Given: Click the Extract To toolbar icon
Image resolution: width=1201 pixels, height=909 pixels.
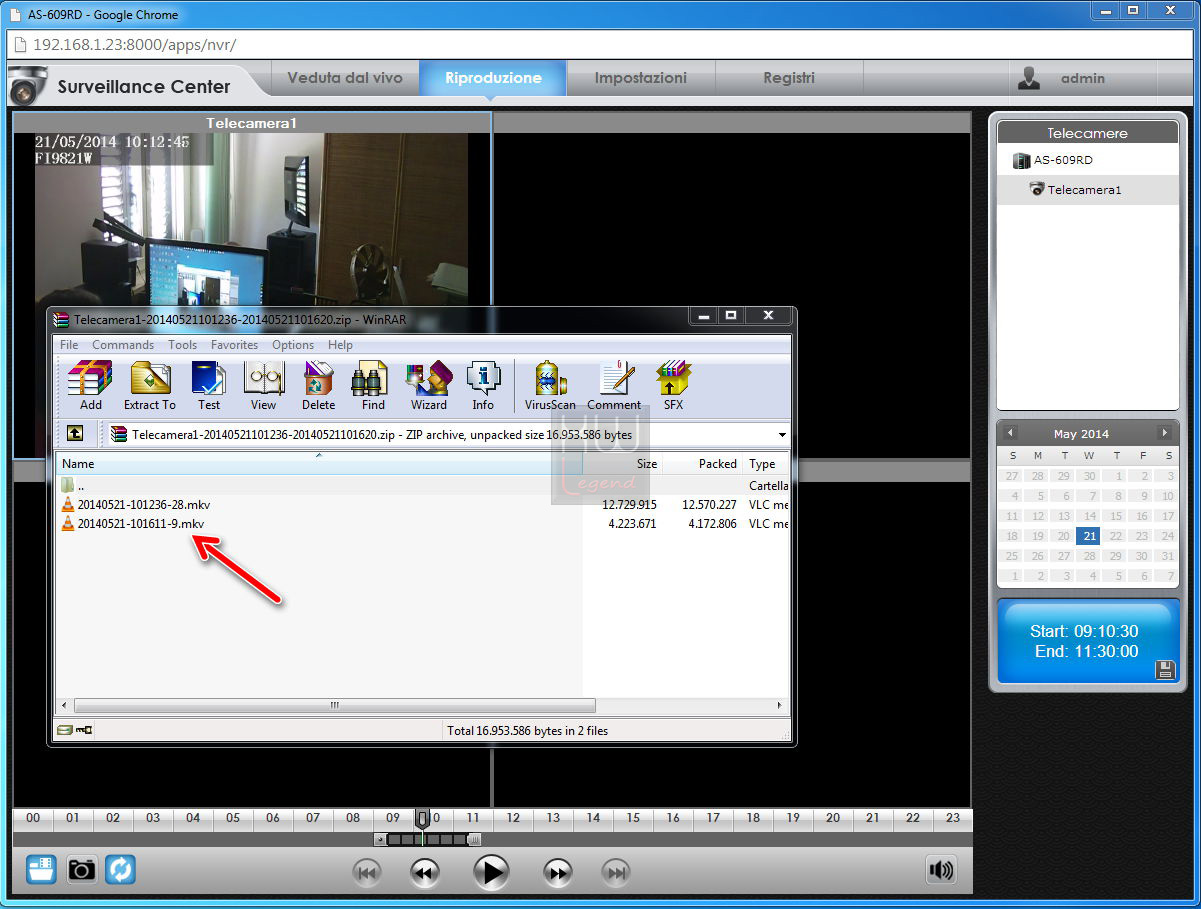Looking at the screenshot, I should (149, 386).
